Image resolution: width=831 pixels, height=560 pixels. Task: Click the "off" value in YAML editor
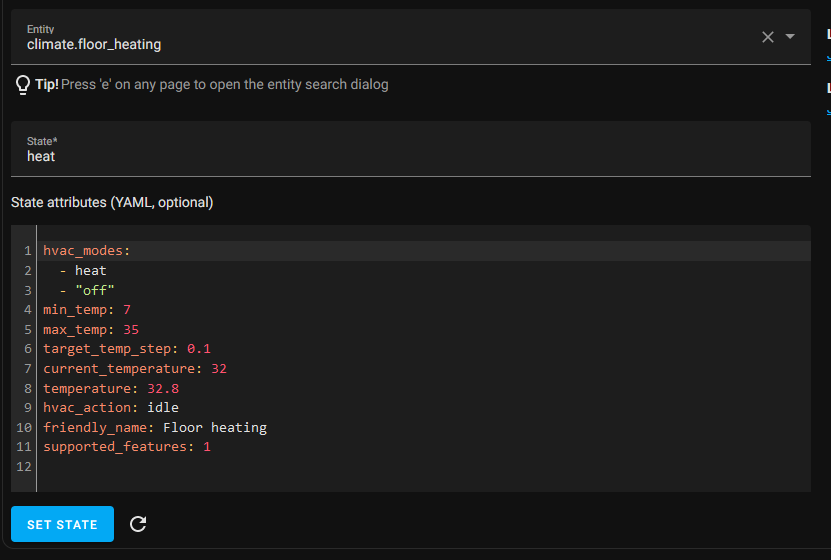click(x=94, y=290)
